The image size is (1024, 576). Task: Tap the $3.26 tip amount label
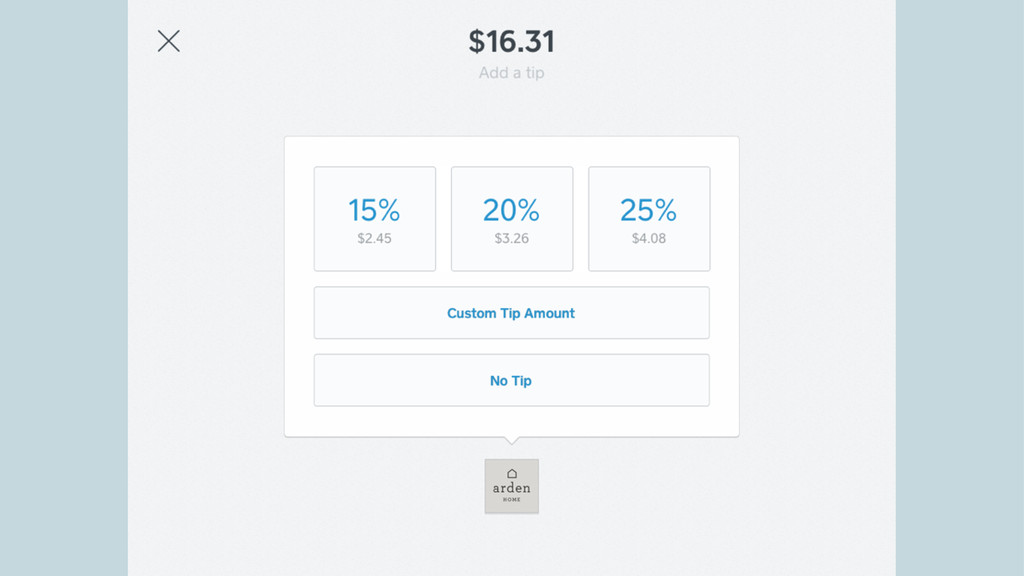tap(511, 238)
